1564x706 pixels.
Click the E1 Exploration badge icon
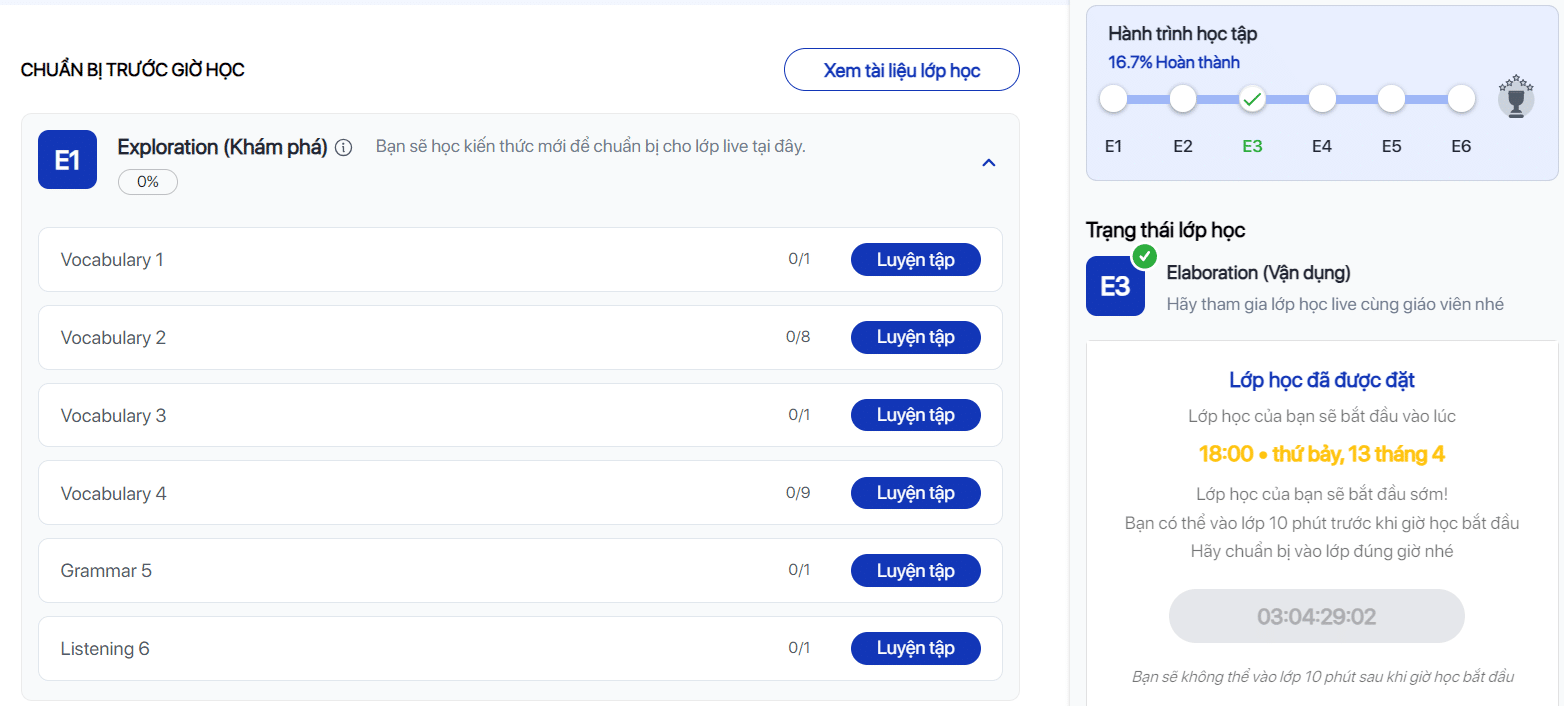click(x=66, y=159)
